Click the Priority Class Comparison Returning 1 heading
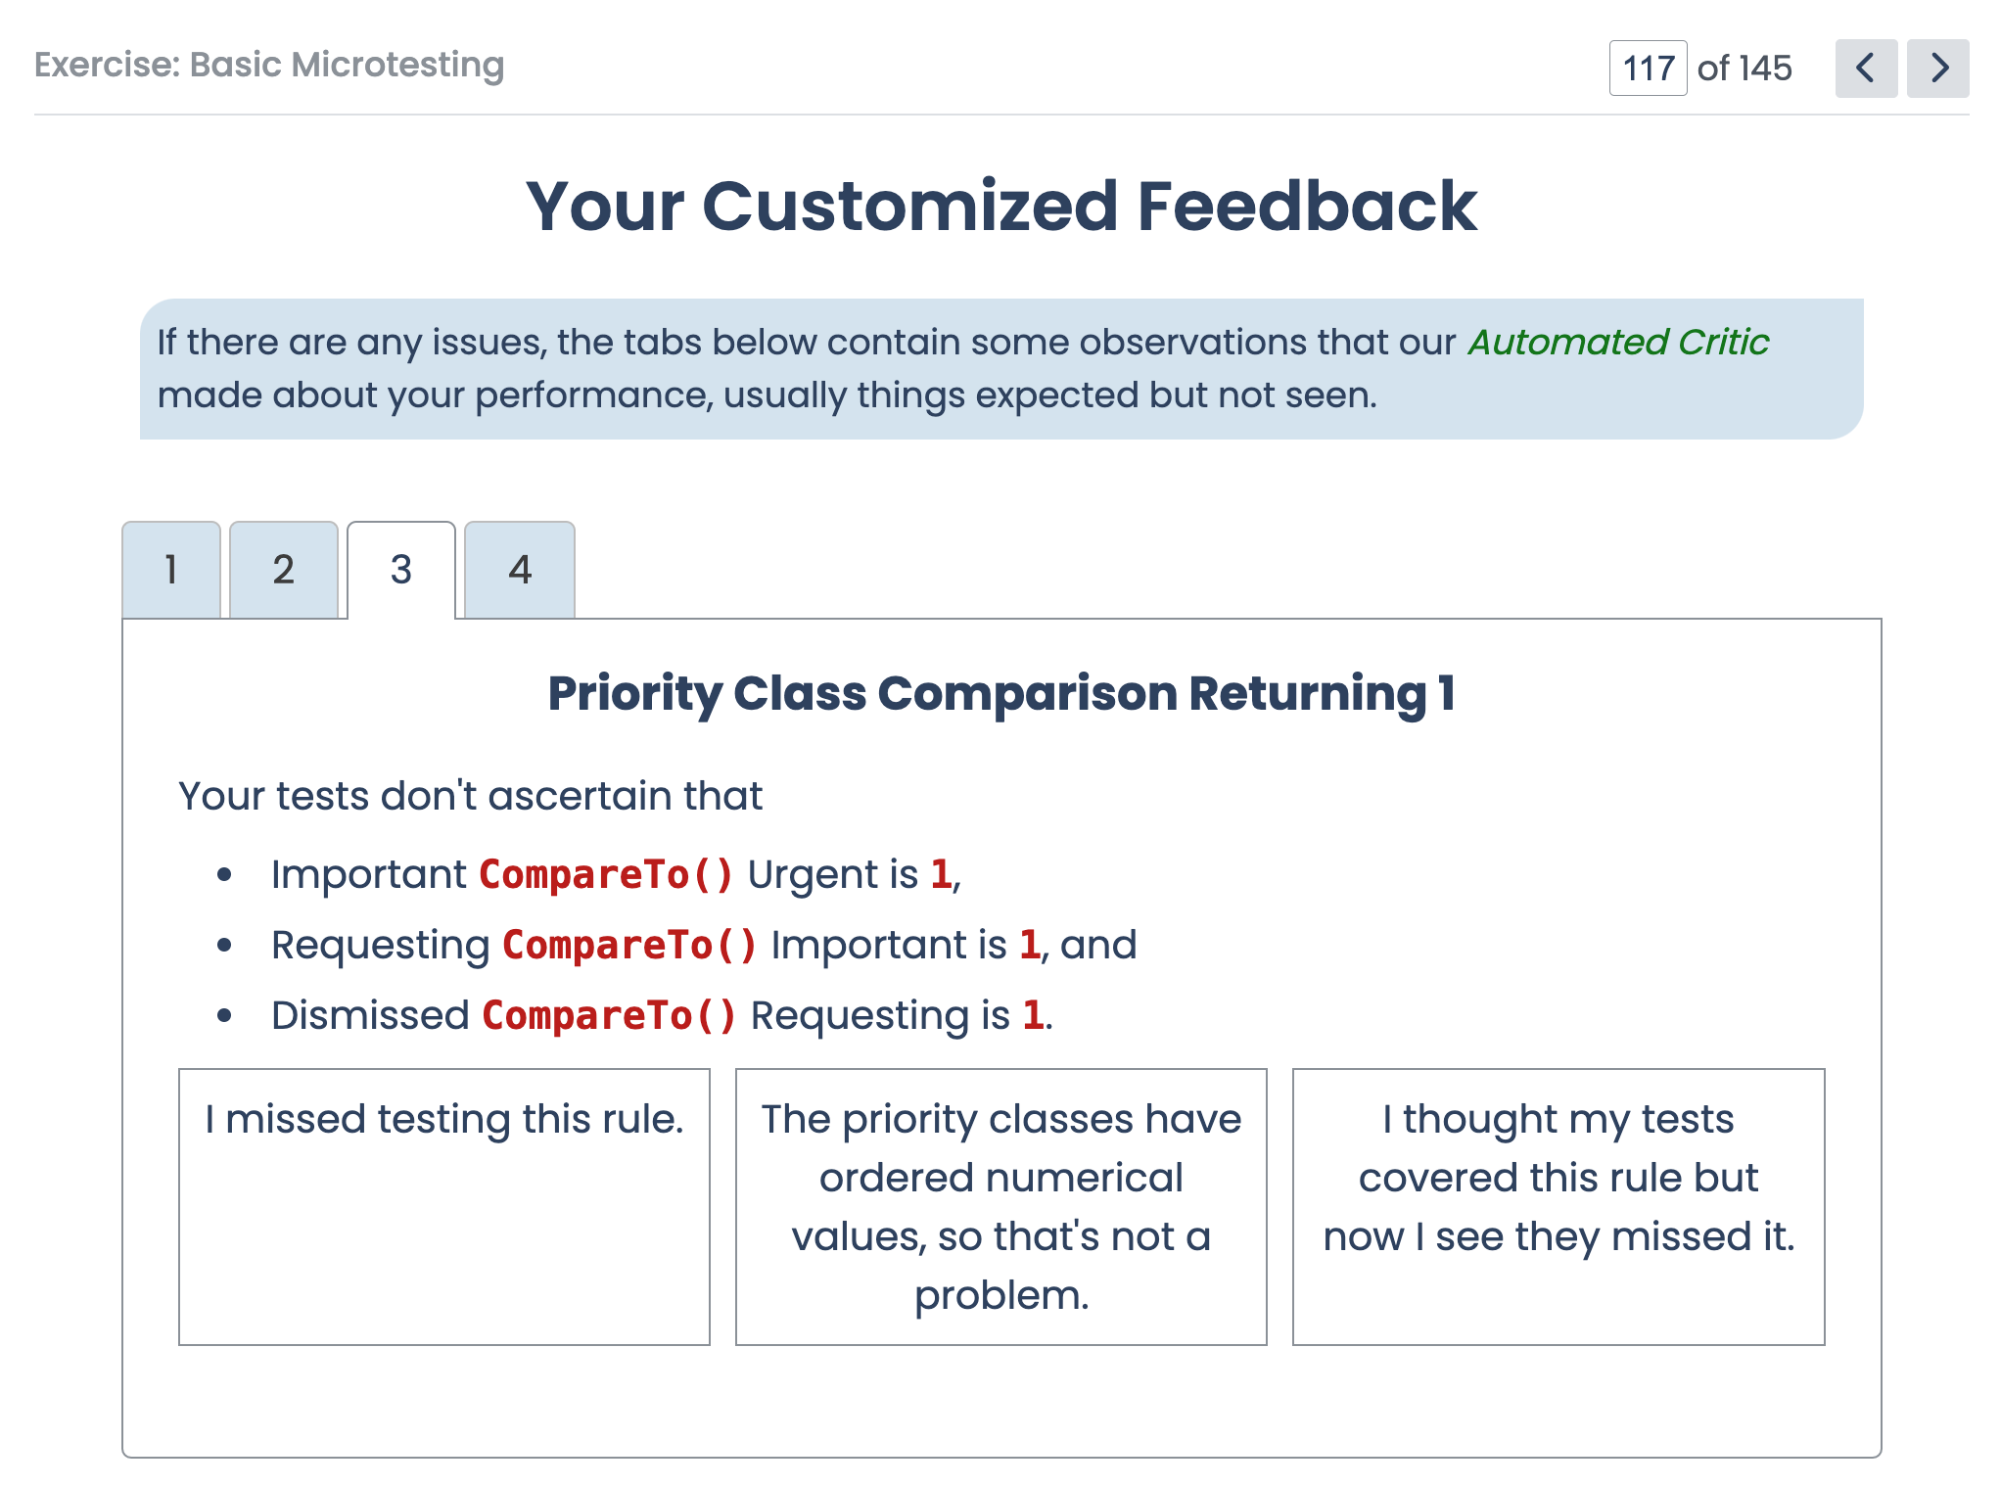This screenshot has width=1999, height=1500. click(1001, 693)
